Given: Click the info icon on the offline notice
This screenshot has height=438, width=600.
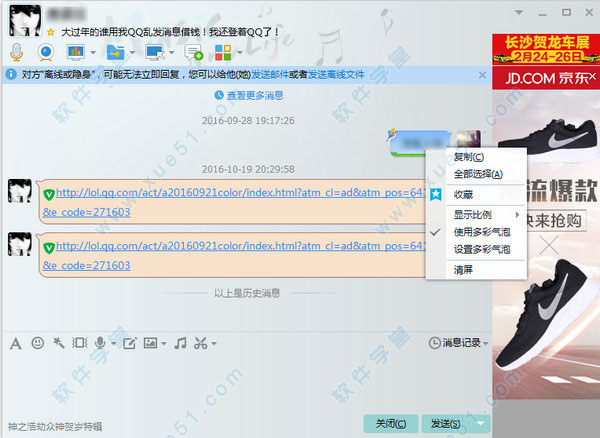Looking at the screenshot, I should (x=11, y=74).
